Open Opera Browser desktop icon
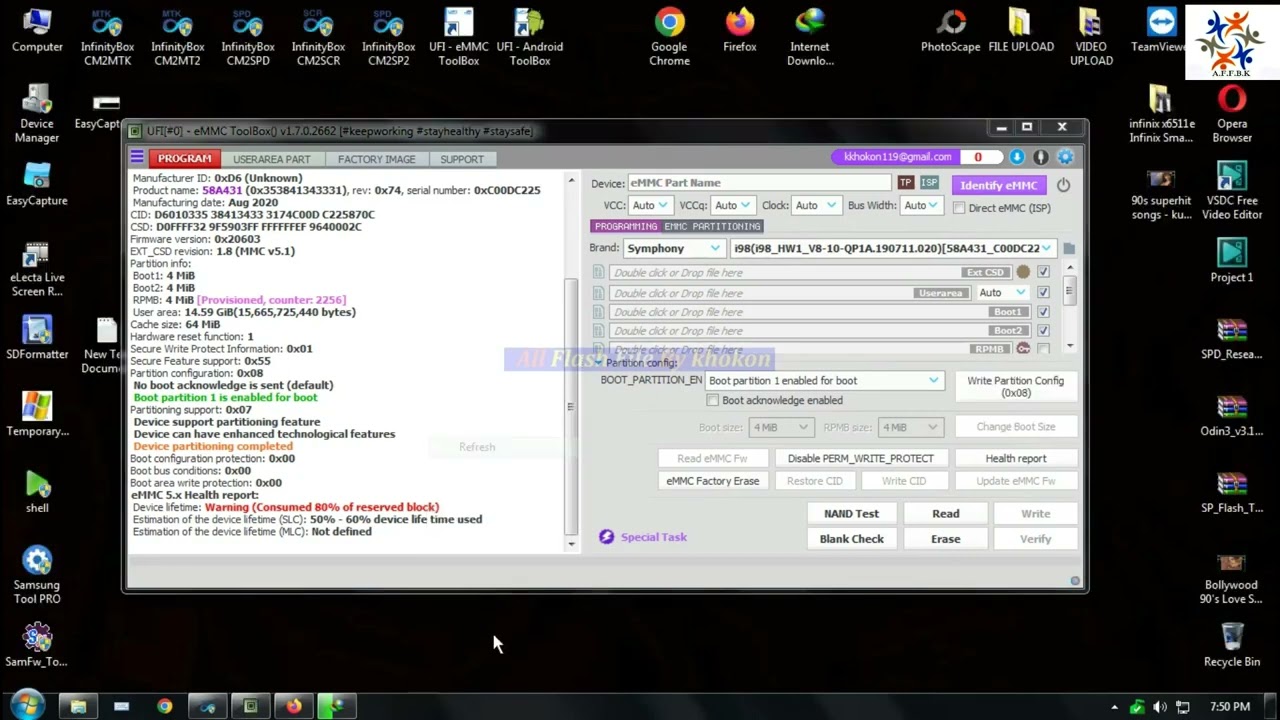The image size is (1280, 720). pos(1232,115)
